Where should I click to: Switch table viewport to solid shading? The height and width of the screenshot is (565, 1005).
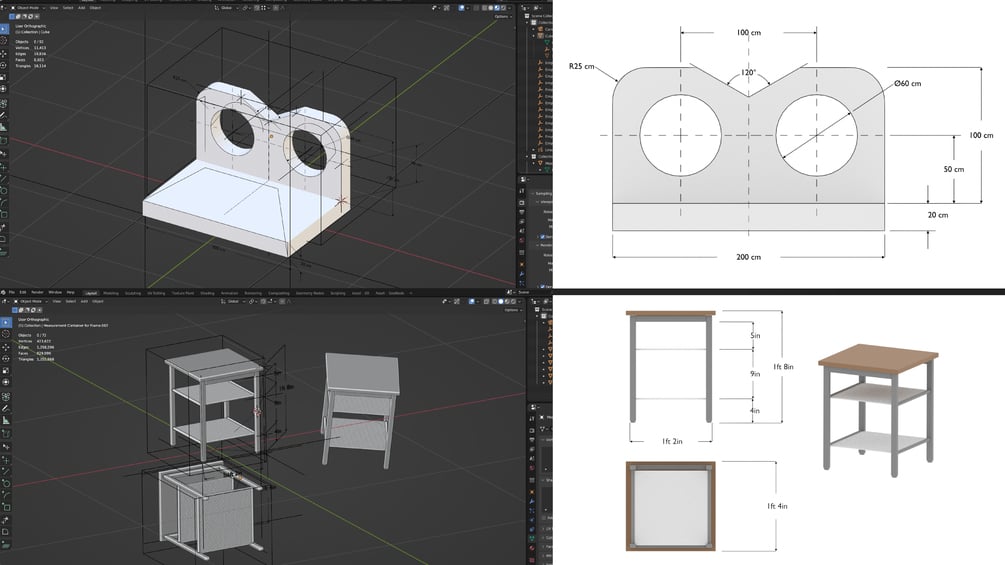tap(501, 301)
